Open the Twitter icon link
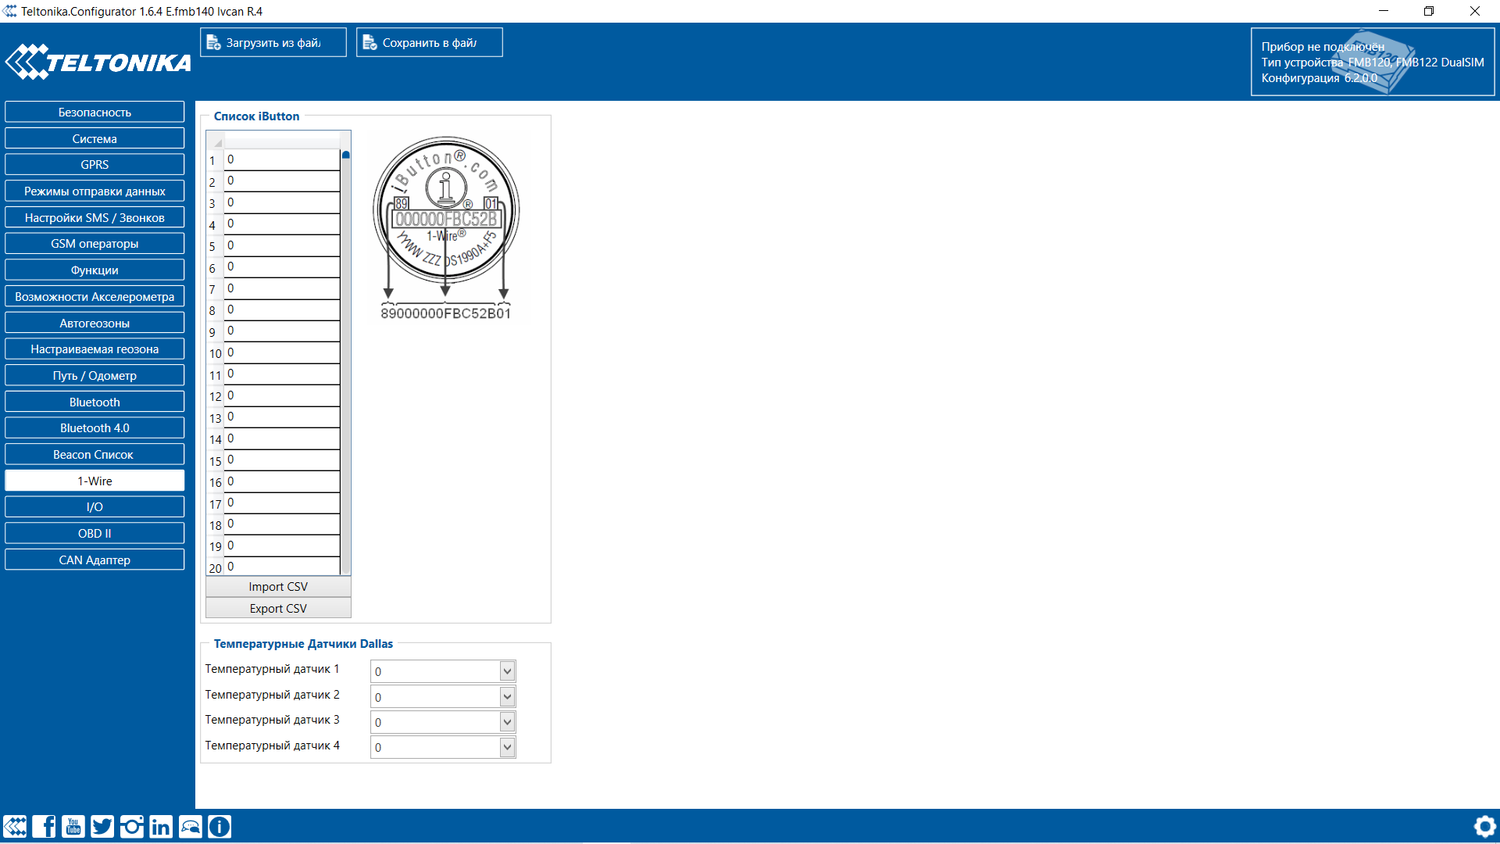 pos(102,826)
